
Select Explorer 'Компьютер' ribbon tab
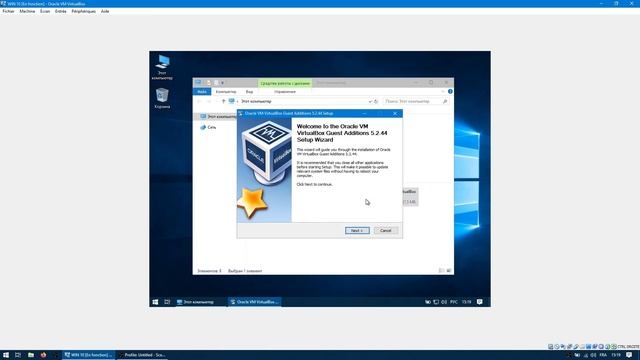coord(226,92)
